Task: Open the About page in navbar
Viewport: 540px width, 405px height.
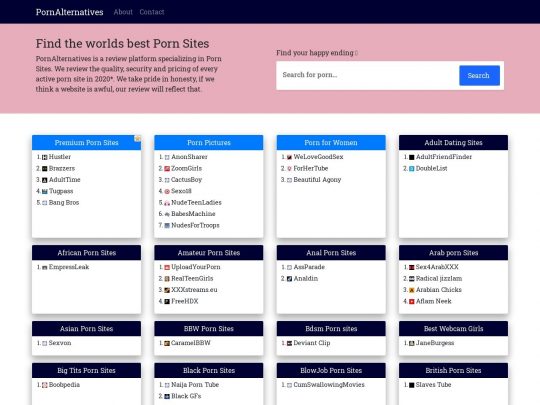Action: (x=123, y=12)
